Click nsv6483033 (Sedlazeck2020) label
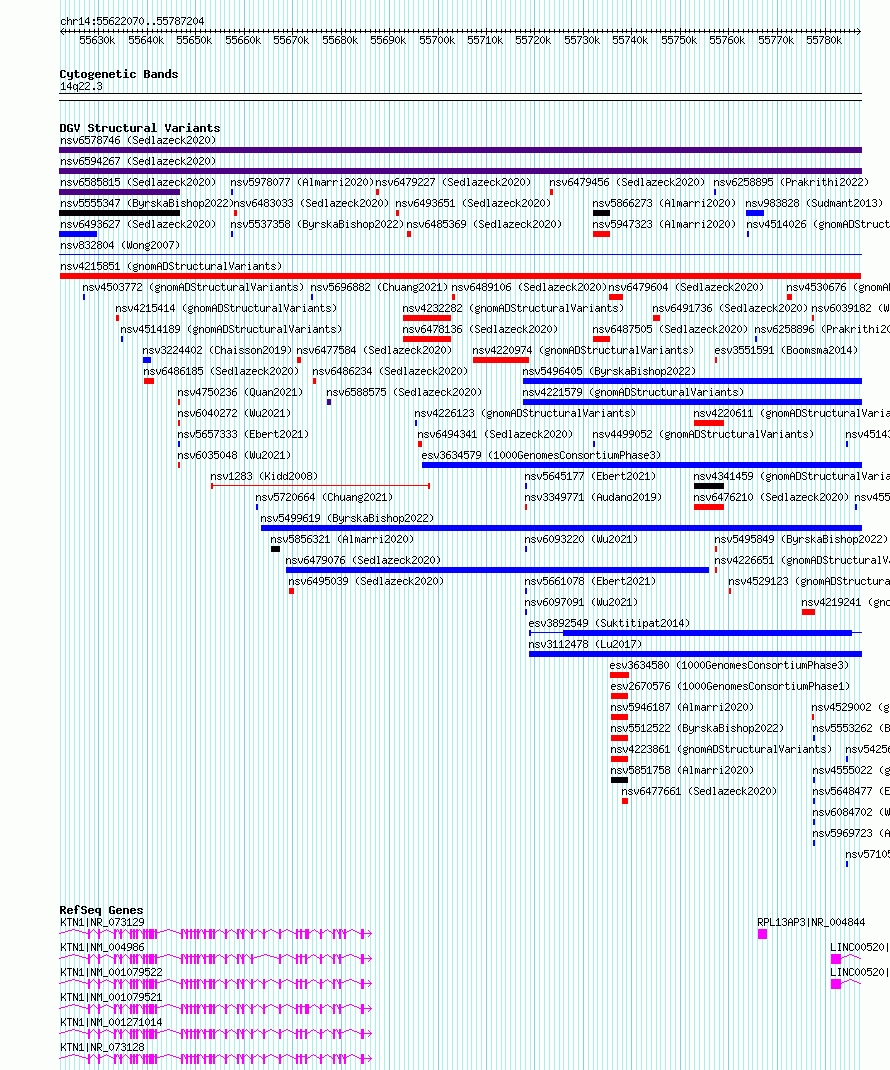The height and width of the screenshot is (1070, 890). pyautogui.click(x=311, y=204)
